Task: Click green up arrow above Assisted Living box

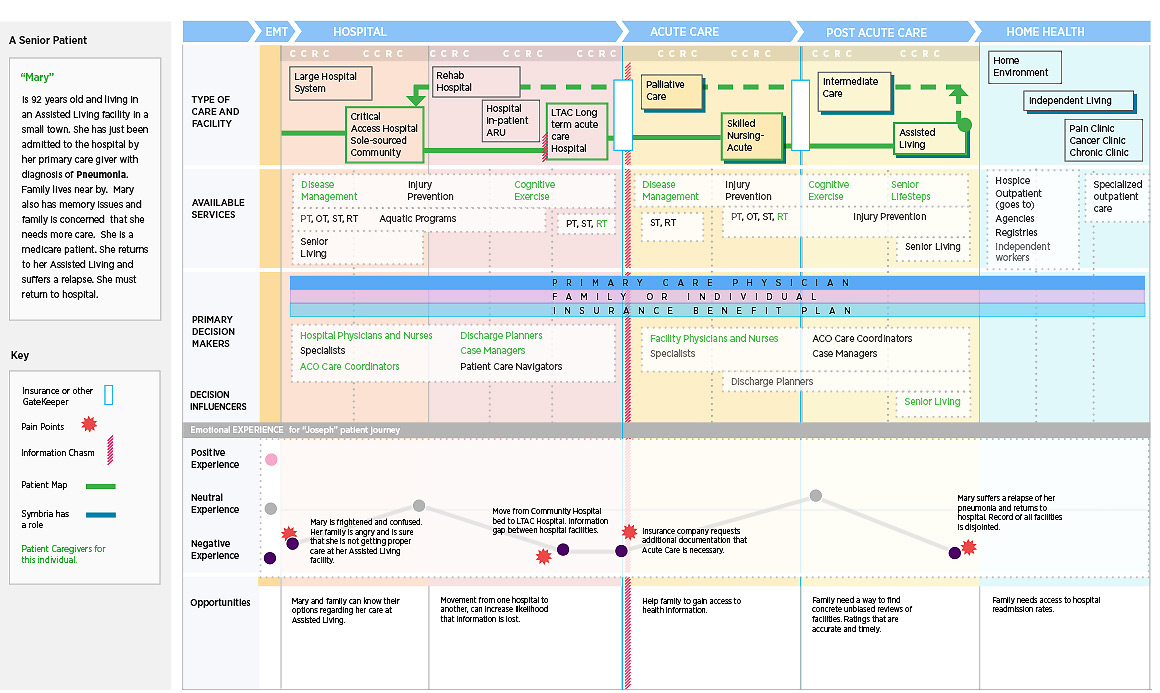Action: 958,95
